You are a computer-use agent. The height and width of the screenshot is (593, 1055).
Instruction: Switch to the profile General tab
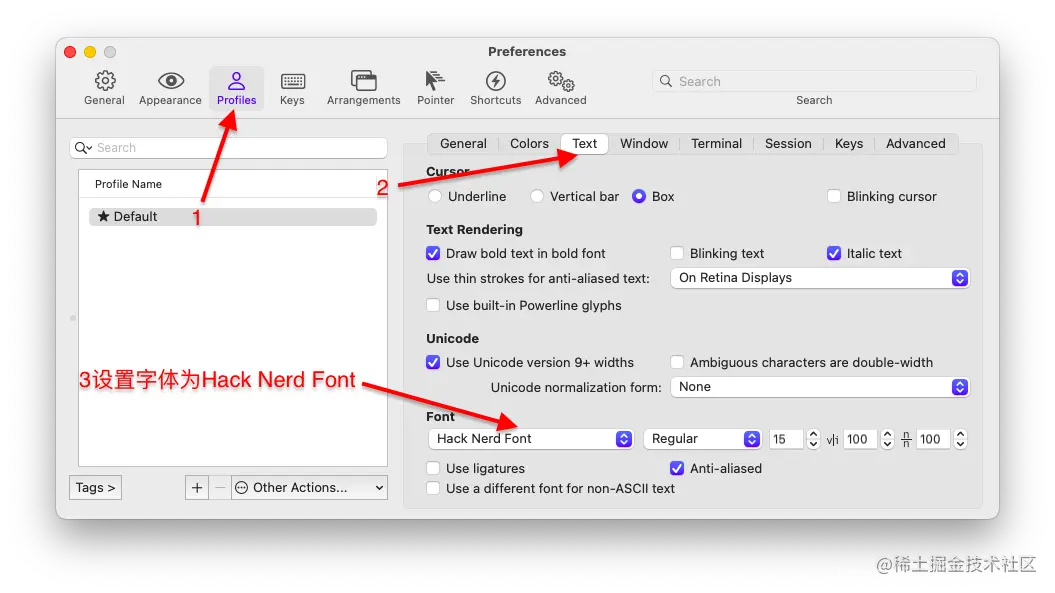coord(463,144)
